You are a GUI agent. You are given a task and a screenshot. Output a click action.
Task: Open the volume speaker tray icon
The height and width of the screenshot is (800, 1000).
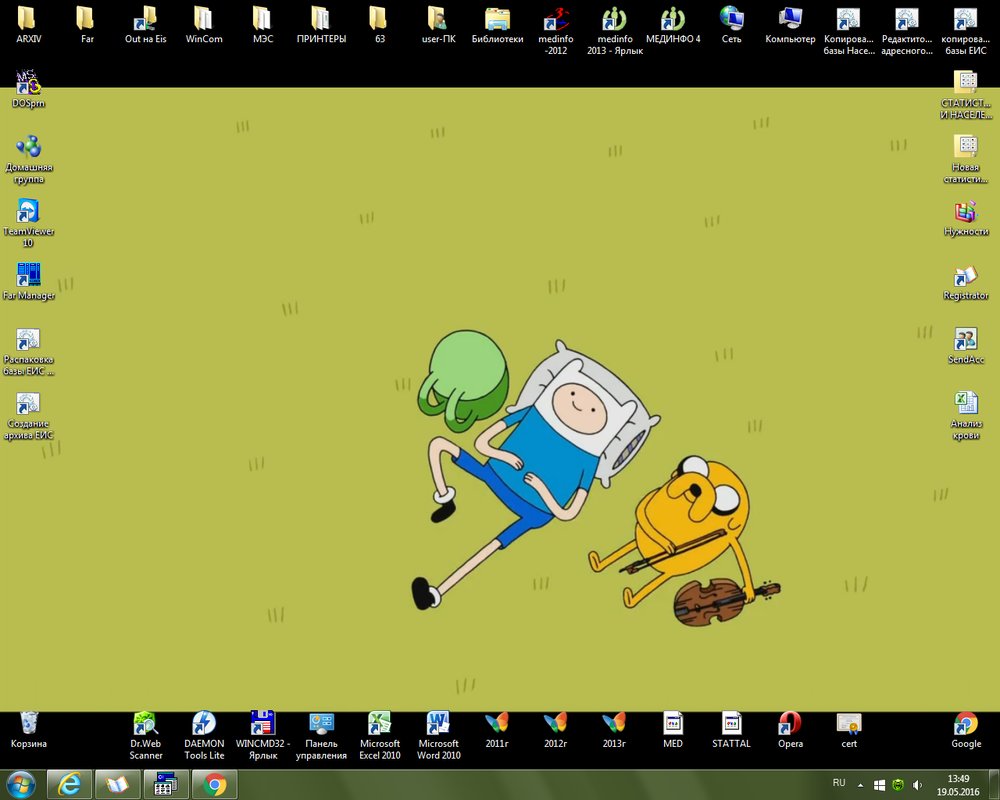917,785
